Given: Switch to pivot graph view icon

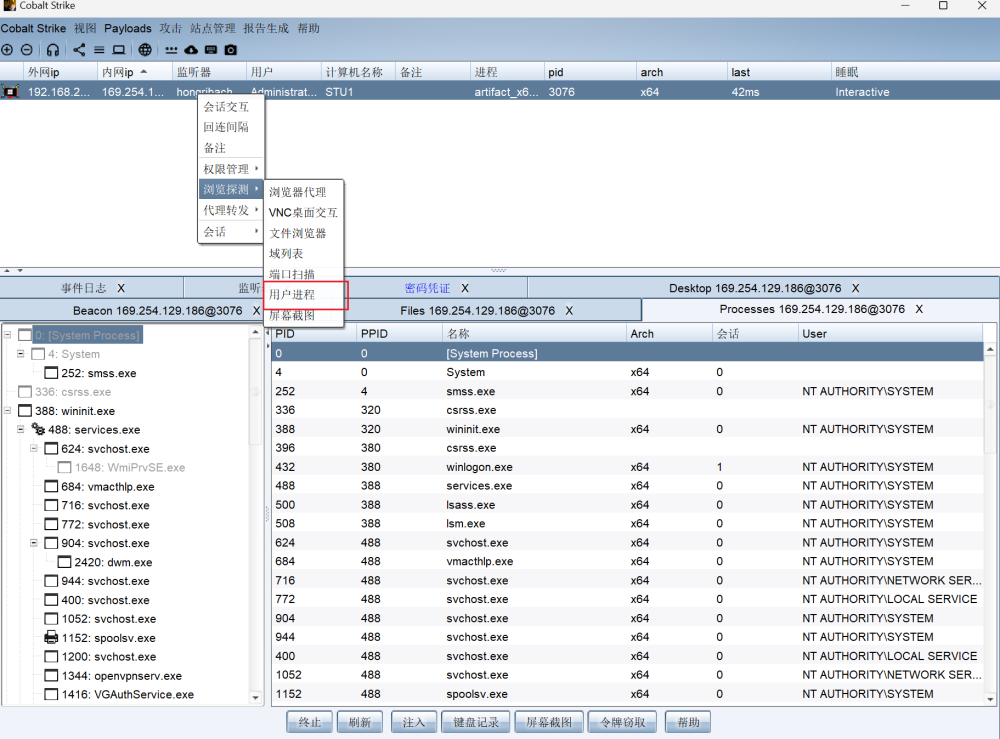Looking at the screenshot, I should (x=80, y=50).
